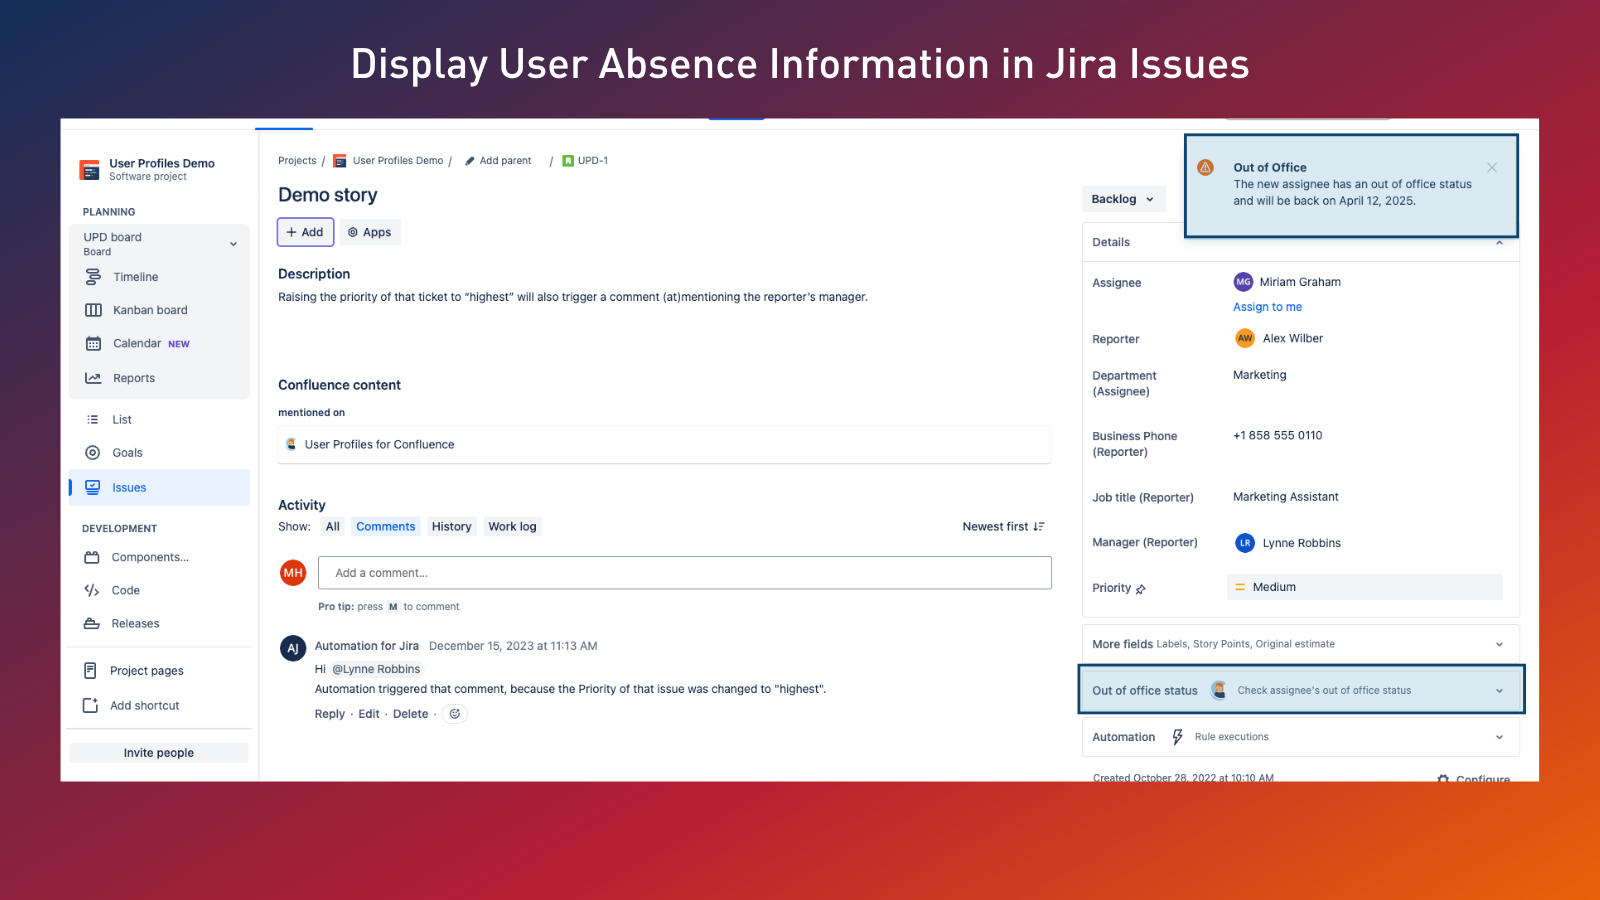This screenshot has width=1600, height=900.
Task: Click the MH user avatar beside comment box
Action: pos(293,573)
